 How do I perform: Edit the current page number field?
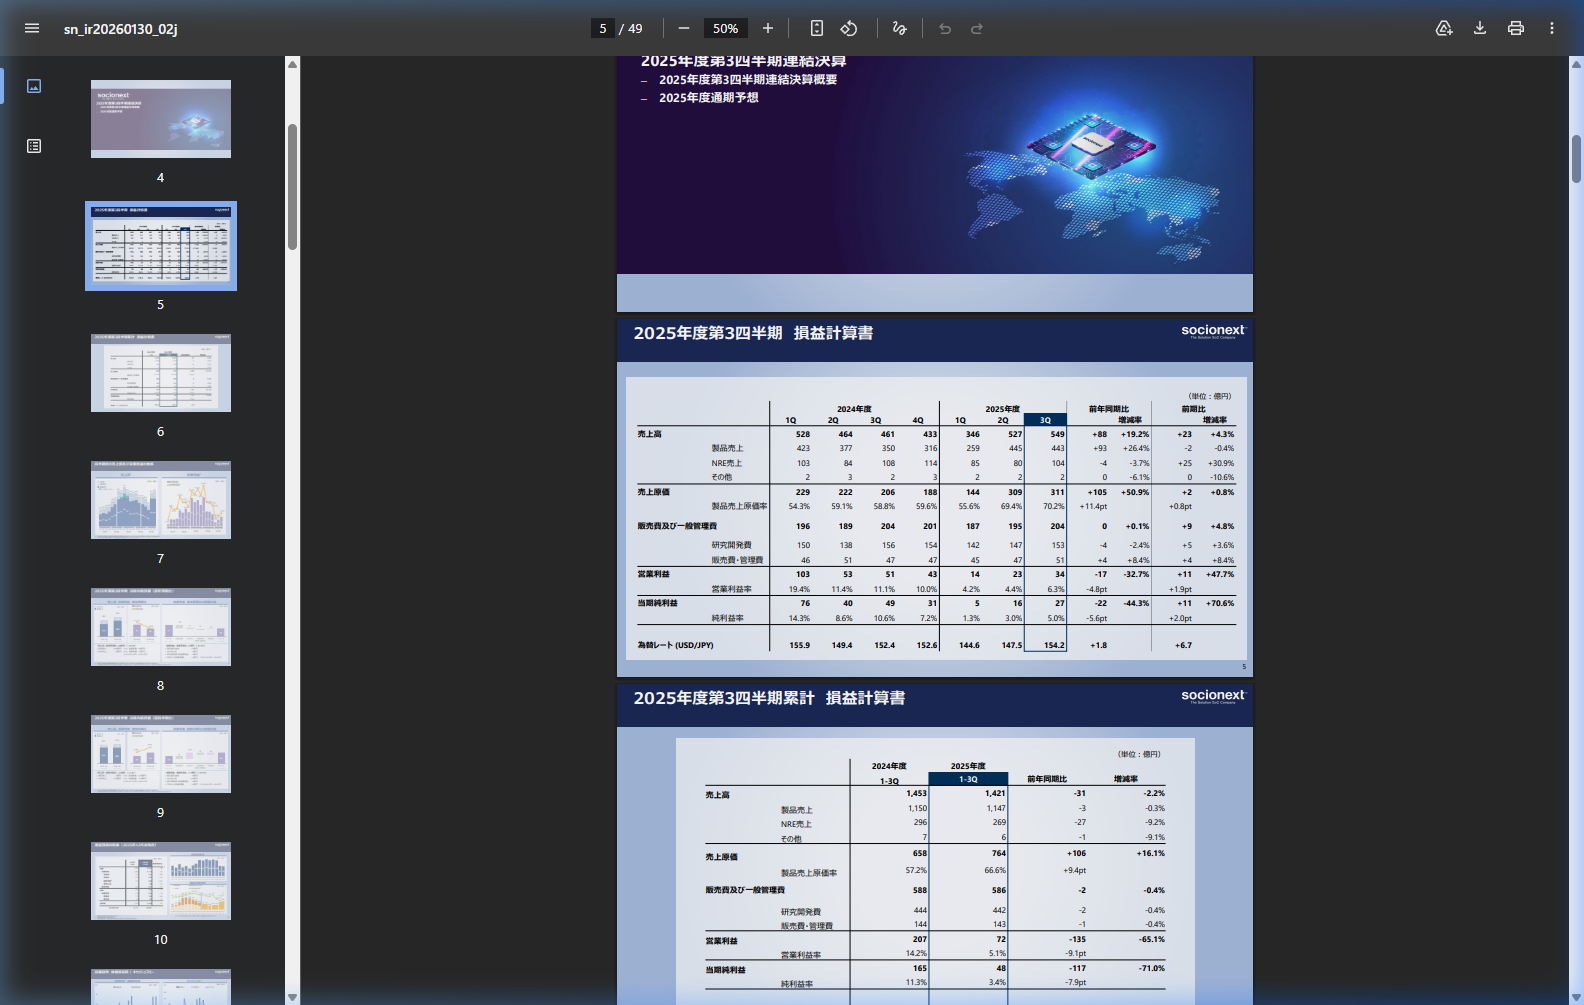pos(602,28)
